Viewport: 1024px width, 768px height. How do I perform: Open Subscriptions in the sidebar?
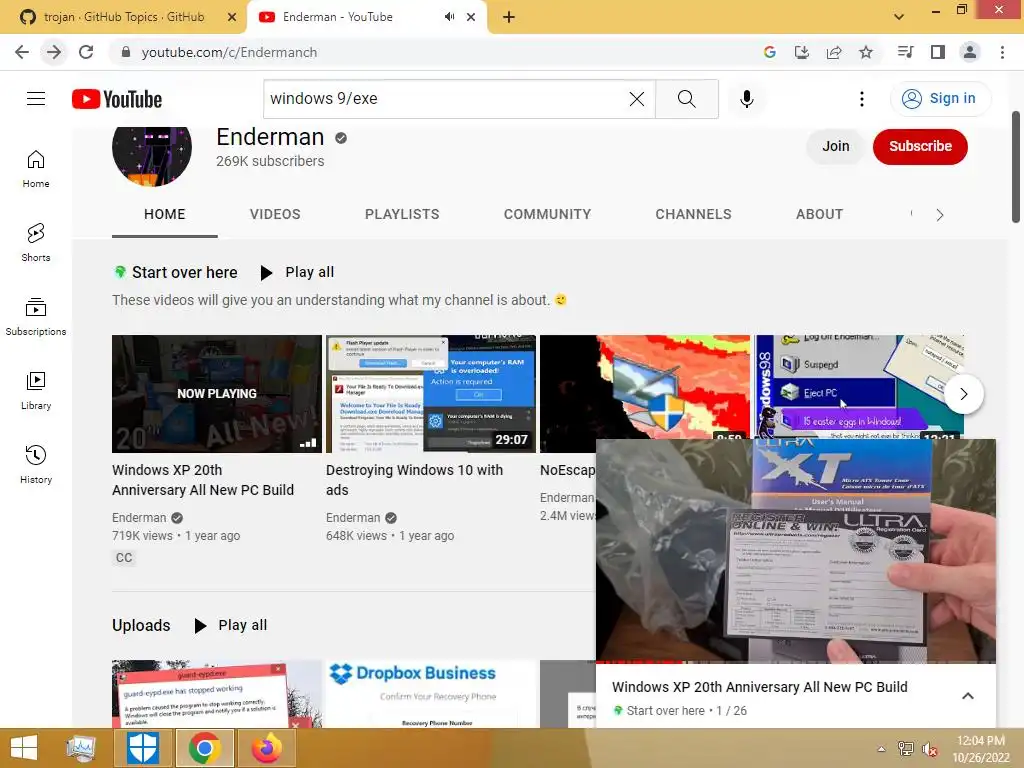click(36, 317)
